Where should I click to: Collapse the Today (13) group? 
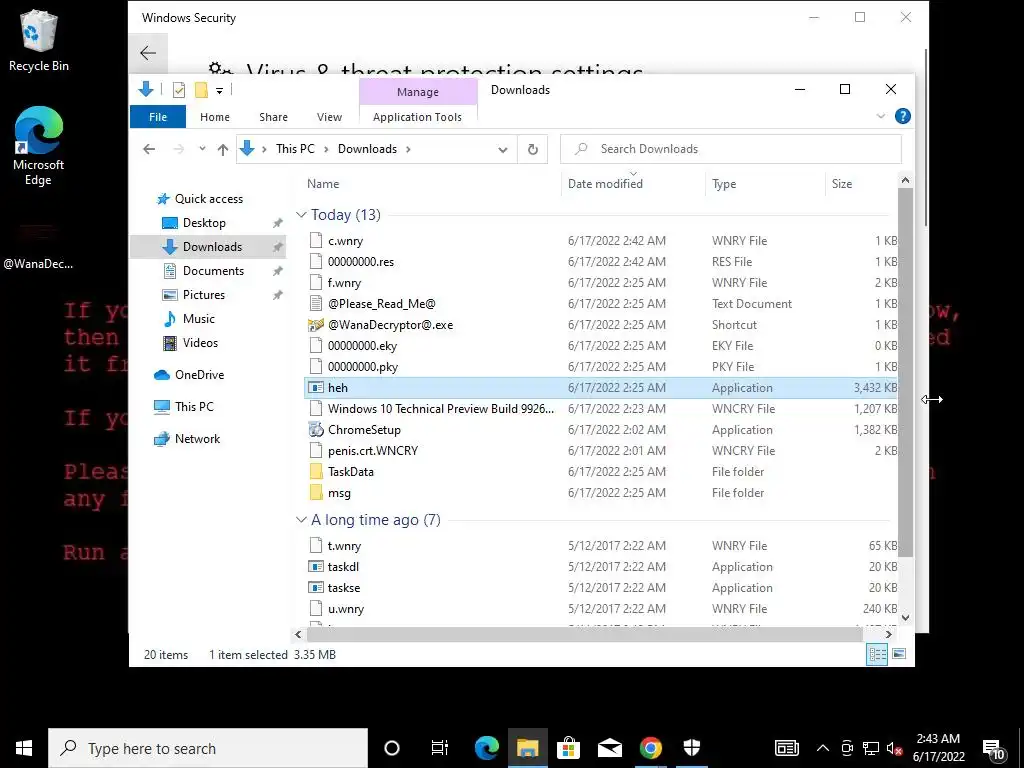tap(301, 215)
